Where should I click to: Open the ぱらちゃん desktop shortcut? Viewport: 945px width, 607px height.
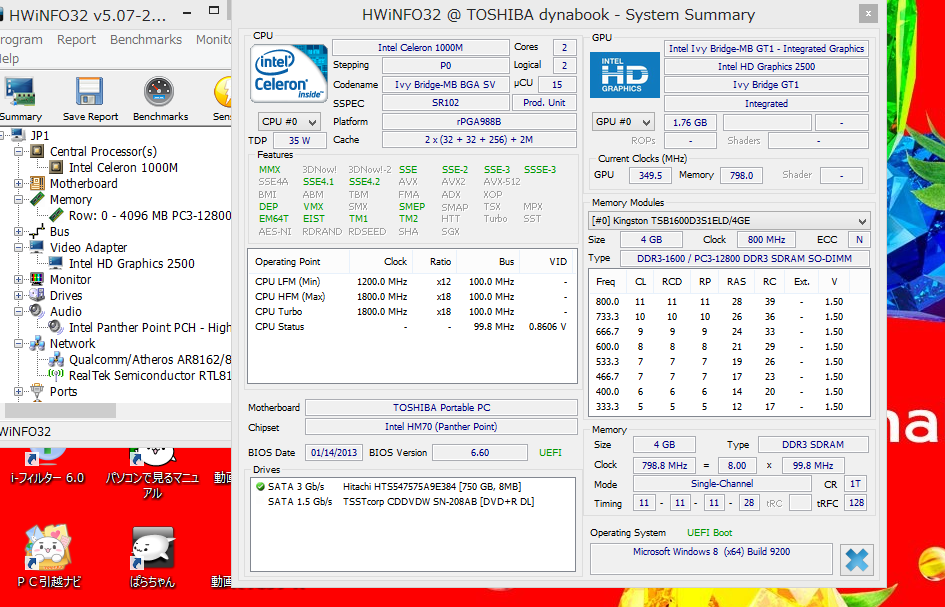[x=152, y=557]
